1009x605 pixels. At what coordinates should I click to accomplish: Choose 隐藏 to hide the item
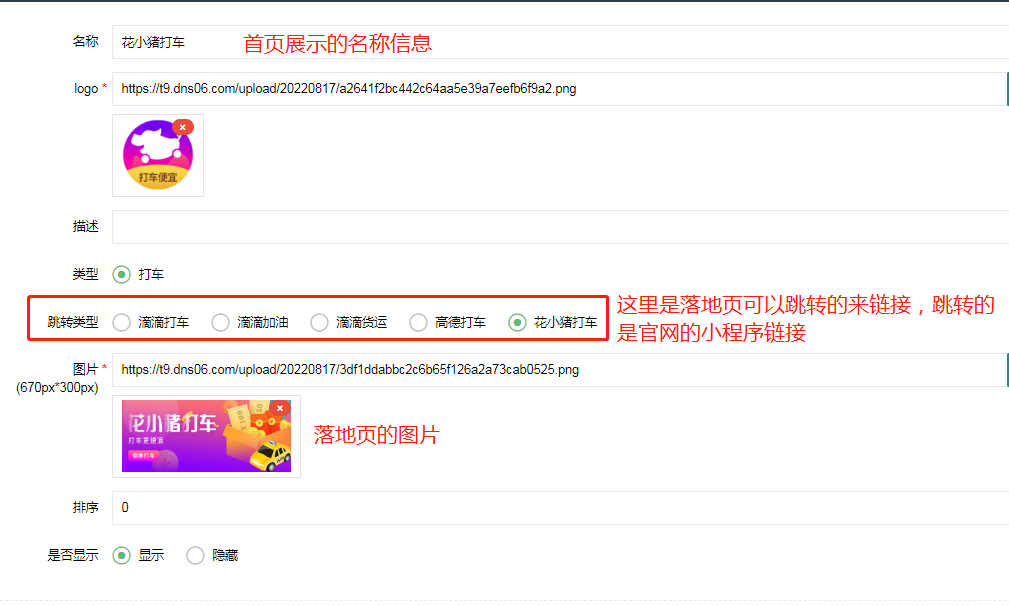[196, 555]
